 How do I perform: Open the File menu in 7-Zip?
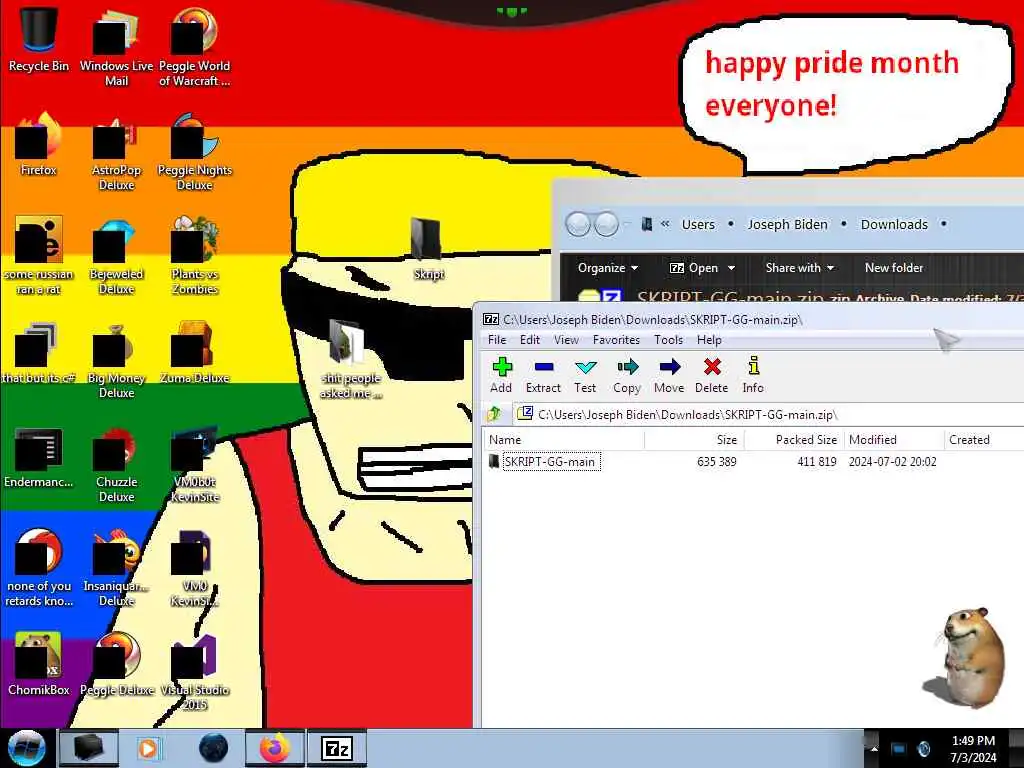497,340
